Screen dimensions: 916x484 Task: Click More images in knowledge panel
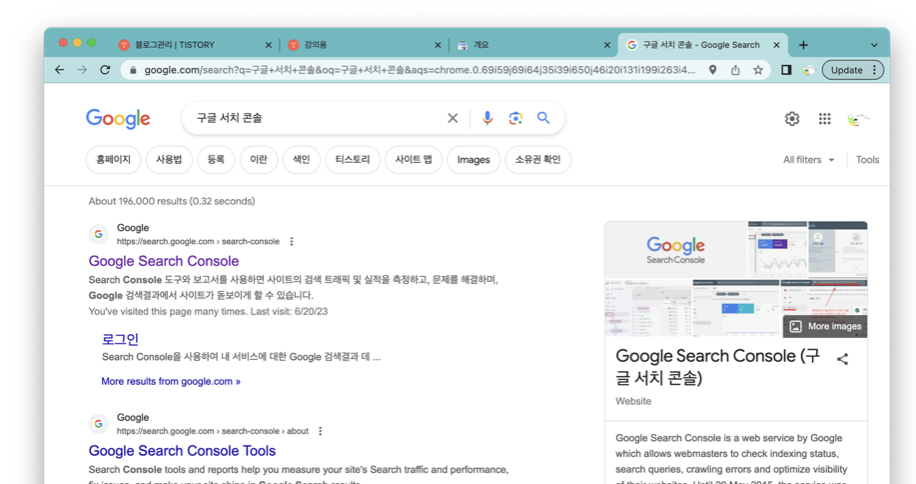point(825,327)
